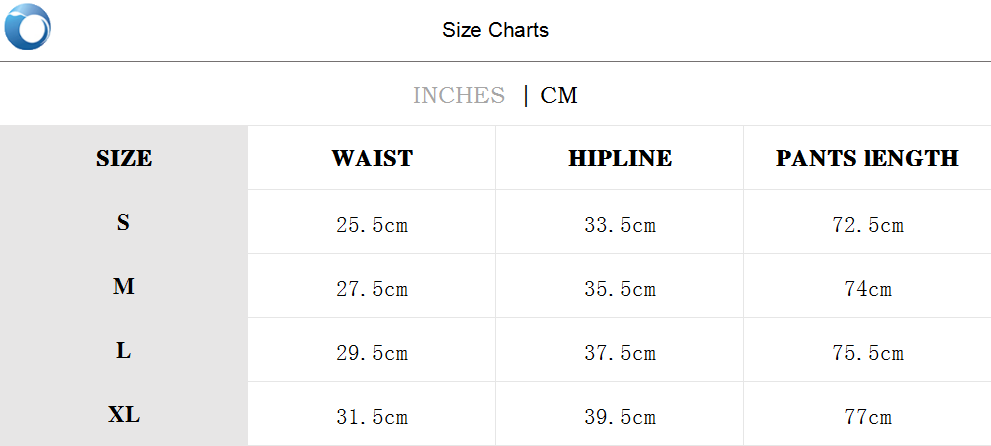This screenshot has height=446, width=991.
Task: Click the XL size row label
Action: click(x=124, y=415)
